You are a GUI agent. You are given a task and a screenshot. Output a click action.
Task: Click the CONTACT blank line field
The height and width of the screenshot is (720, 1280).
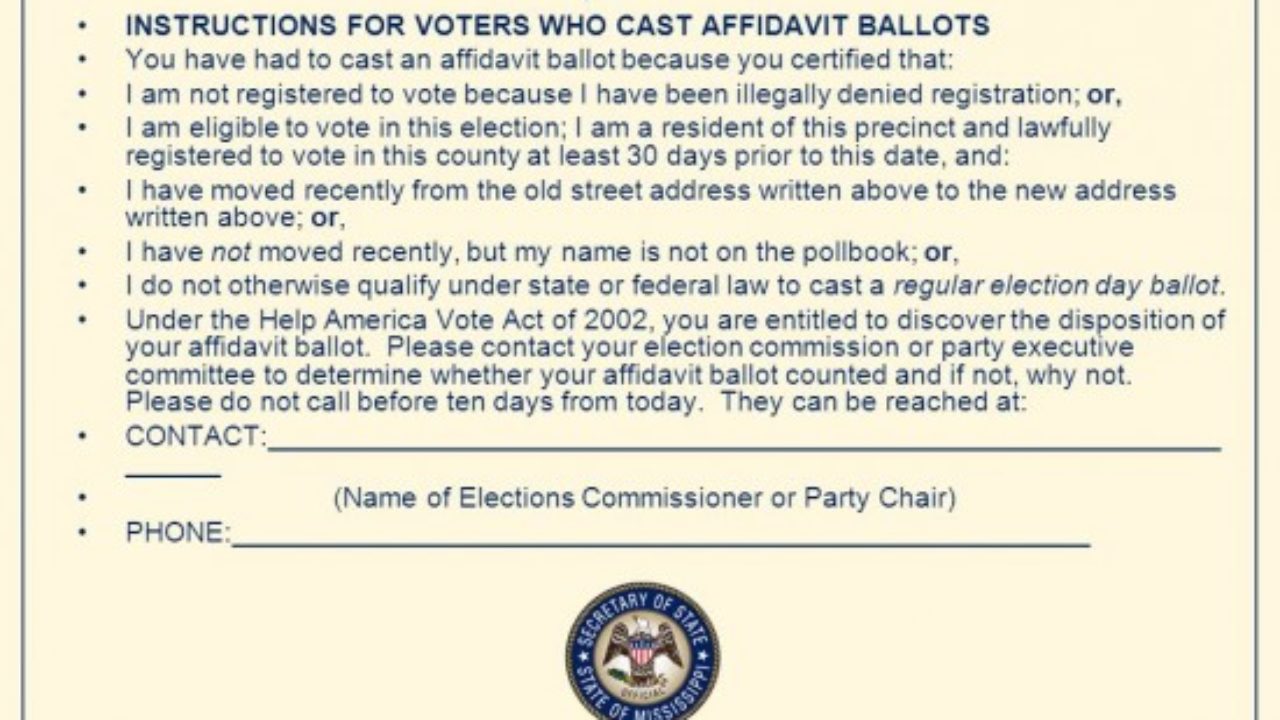[x=743, y=448]
